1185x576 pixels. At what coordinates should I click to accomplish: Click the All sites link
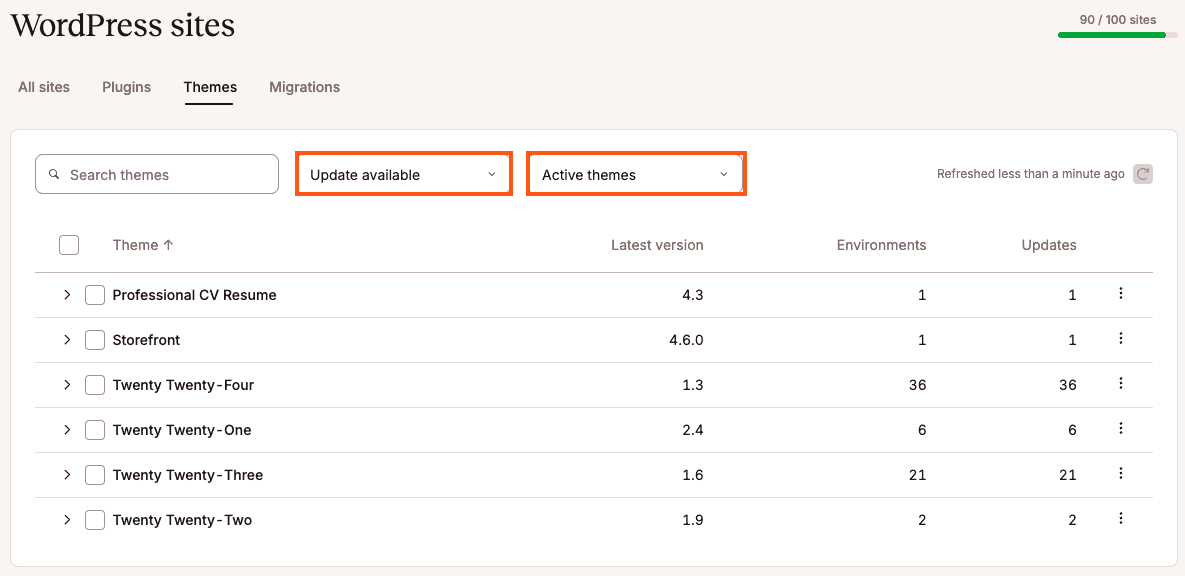coord(44,87)
